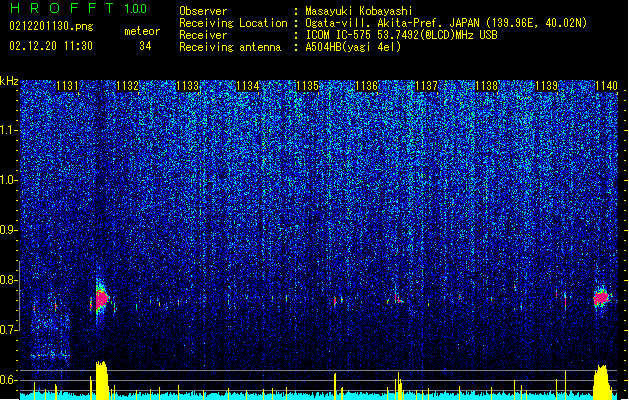Select the A504HB(yagi 4el) antenna text
The image size is (629, 400).
(353, 47)
